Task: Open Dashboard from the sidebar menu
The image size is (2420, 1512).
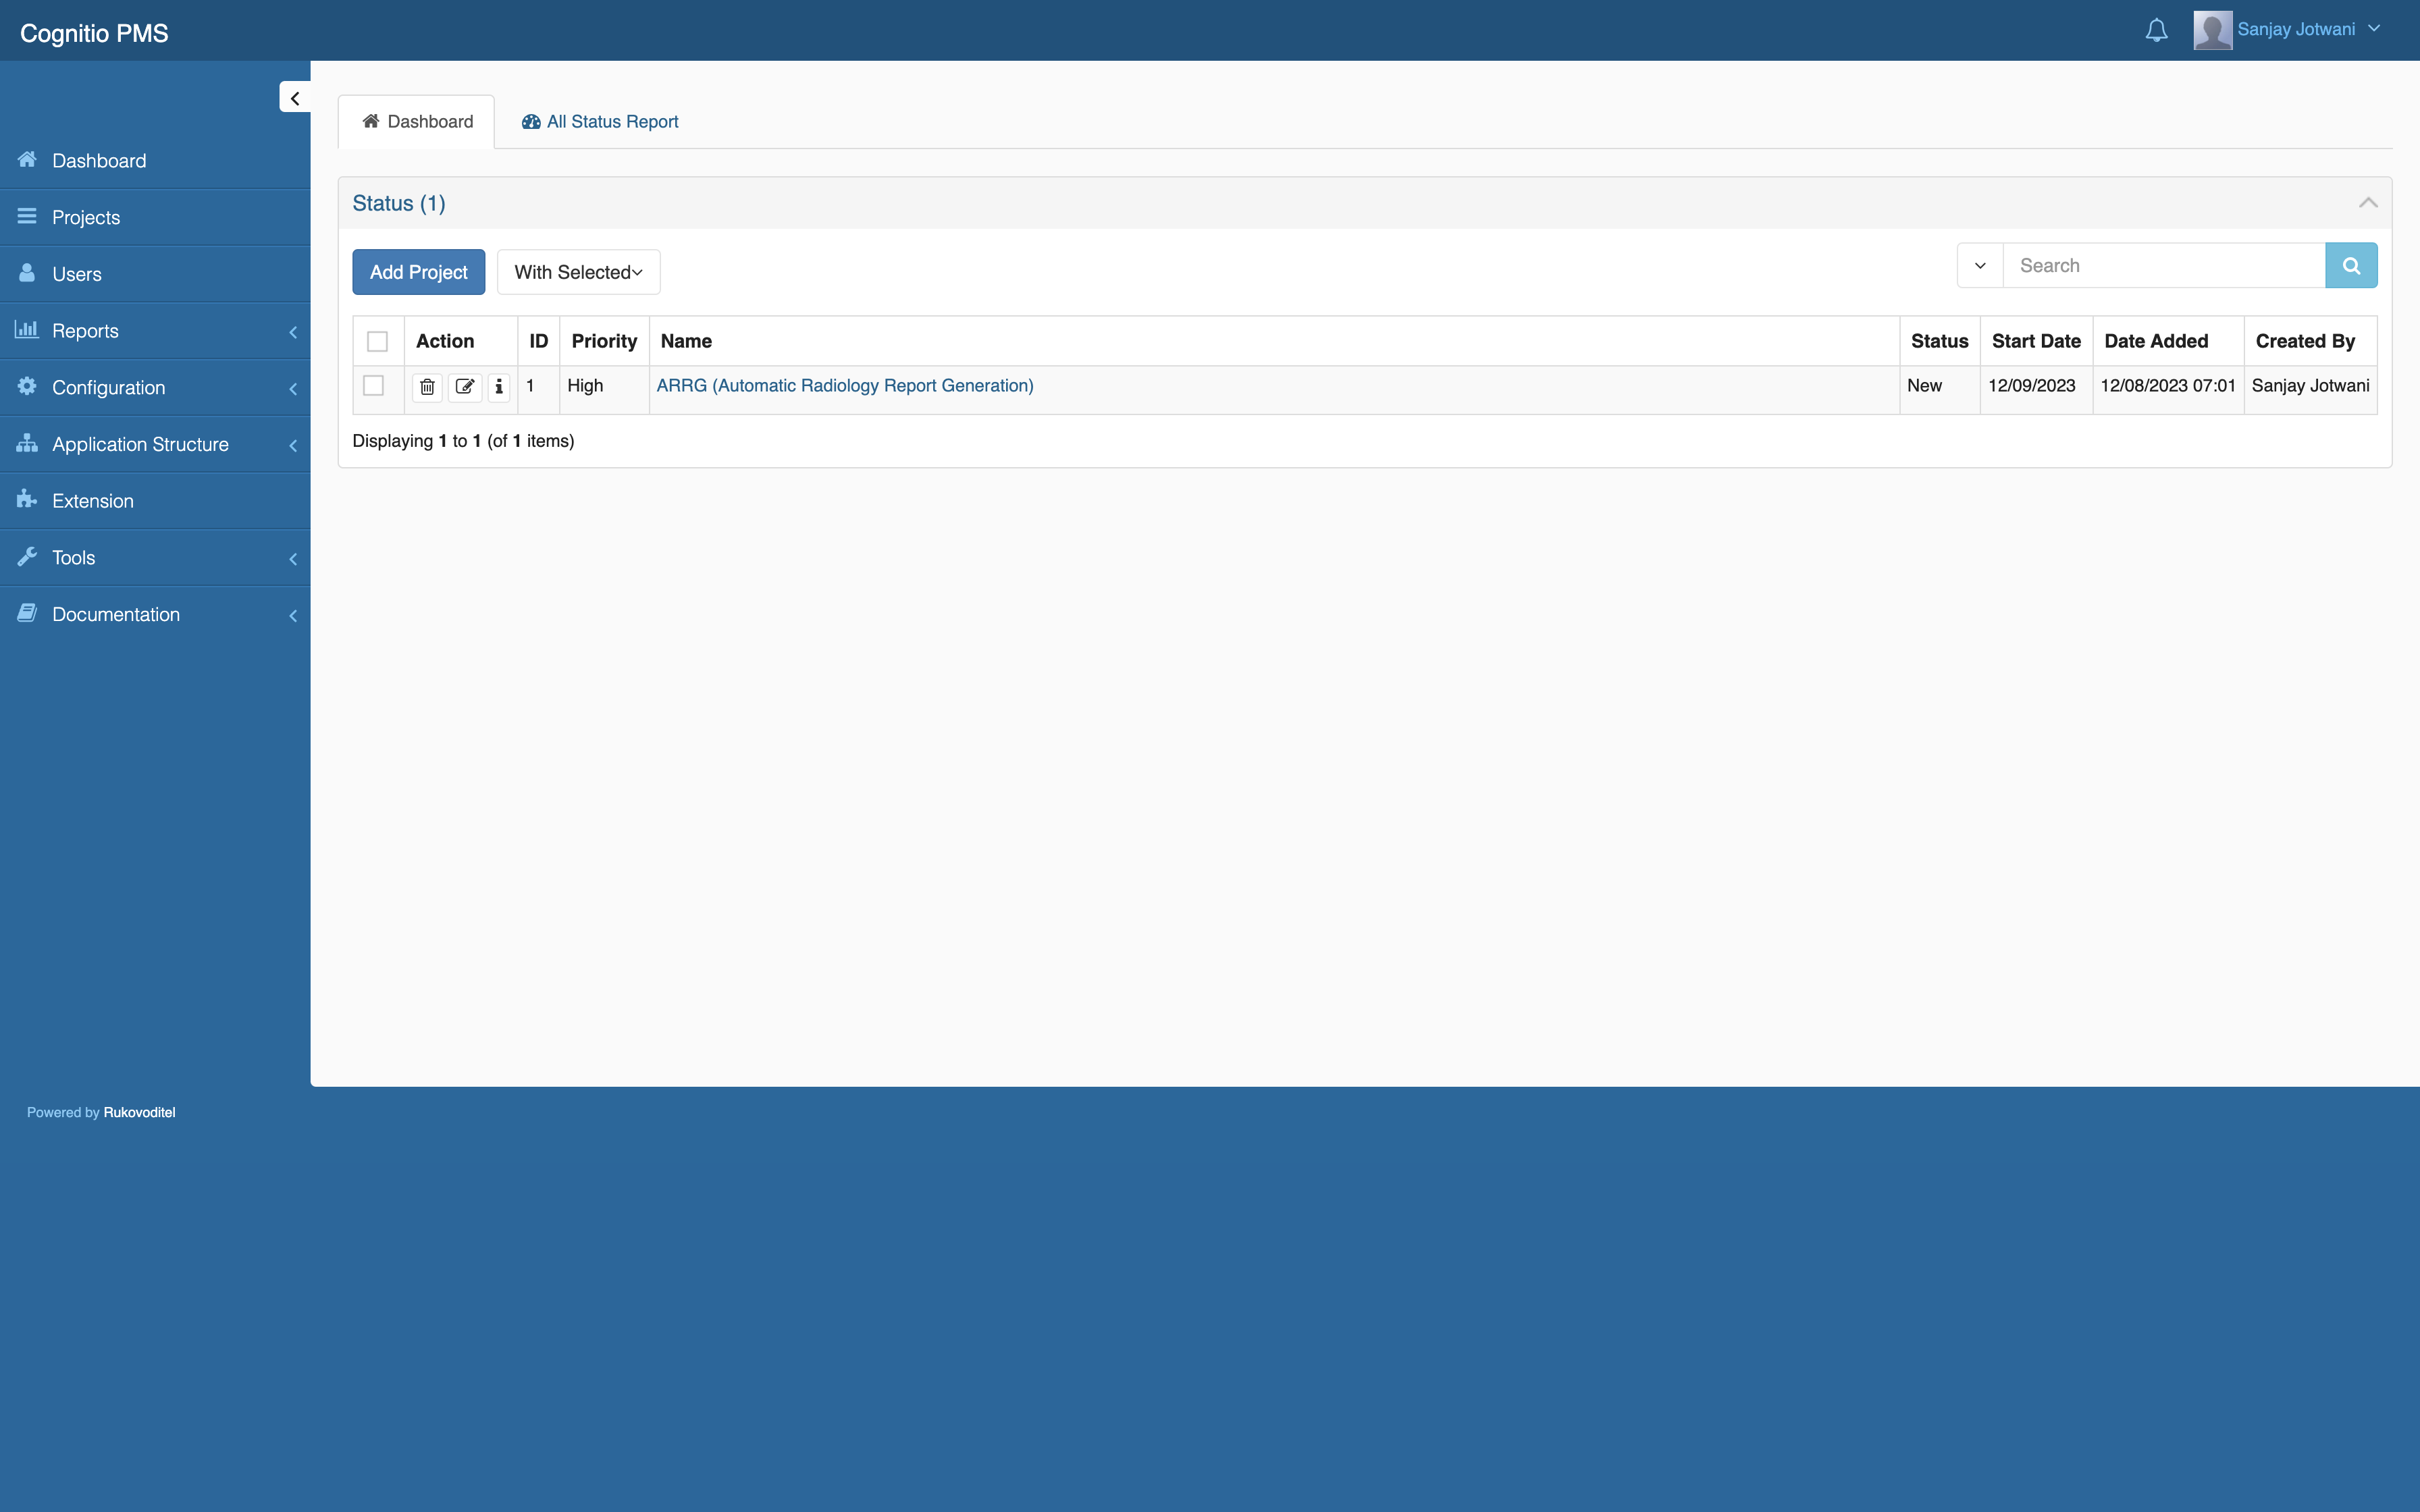Action: click(155, 161)
